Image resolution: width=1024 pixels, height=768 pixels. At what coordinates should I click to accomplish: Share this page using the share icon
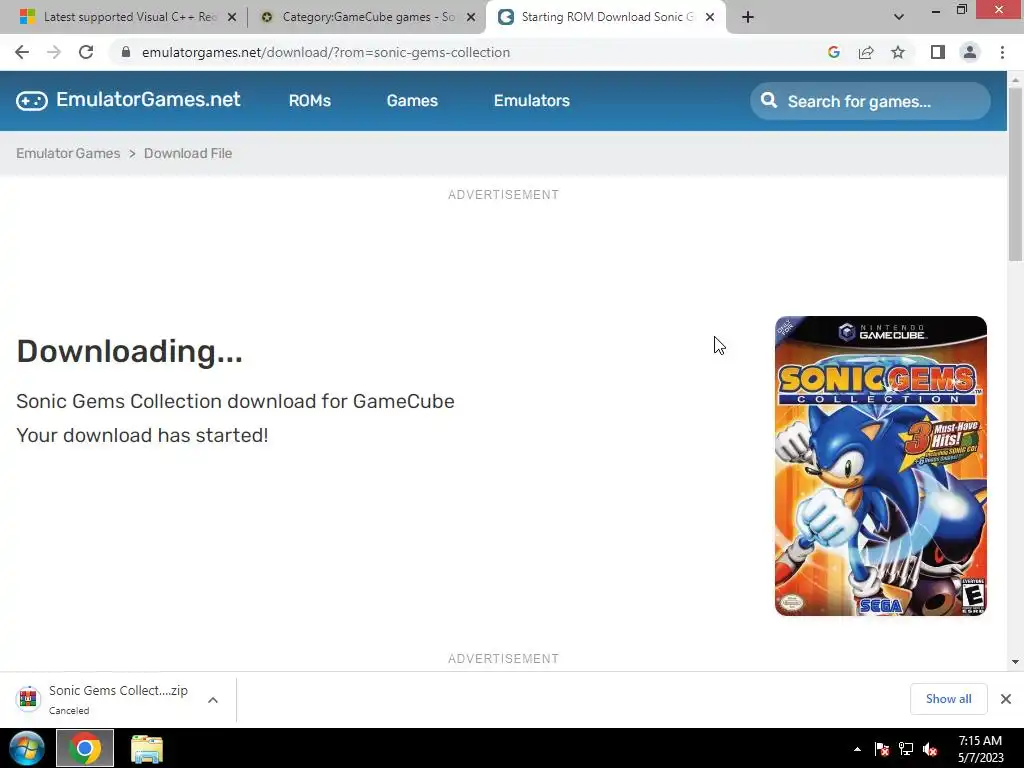pyautogui.click(x=866, y=52)
